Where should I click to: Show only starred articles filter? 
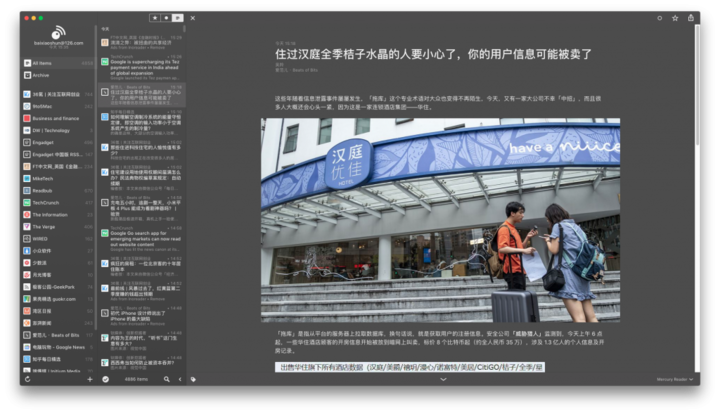coord(155,18)
